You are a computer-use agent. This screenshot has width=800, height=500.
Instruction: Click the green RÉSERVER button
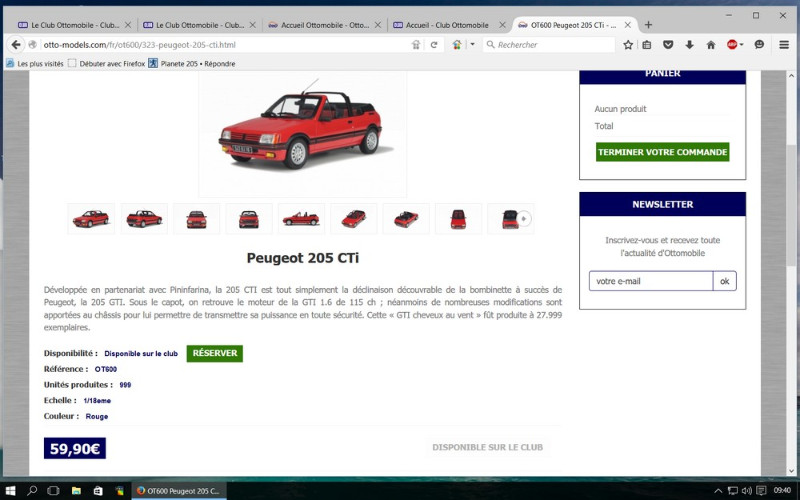pos(215,354)
